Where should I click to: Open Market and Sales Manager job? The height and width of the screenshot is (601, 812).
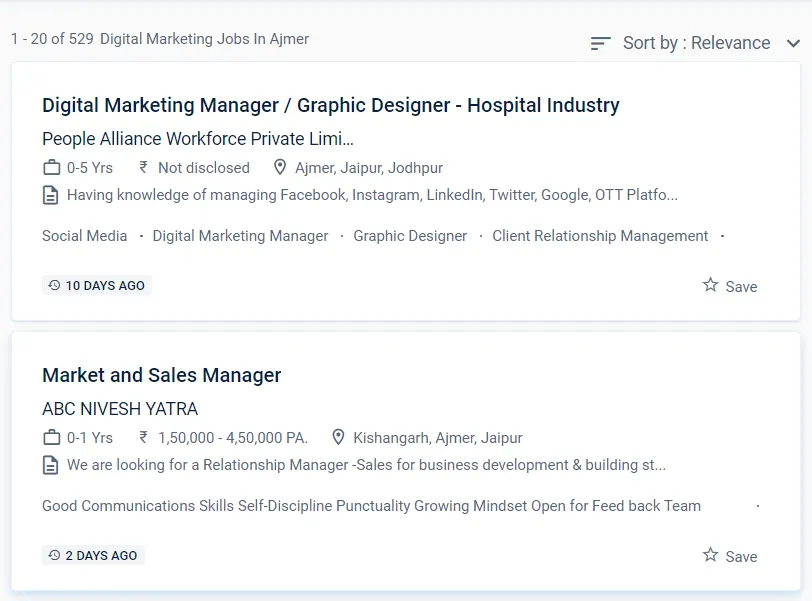point(161,375)
